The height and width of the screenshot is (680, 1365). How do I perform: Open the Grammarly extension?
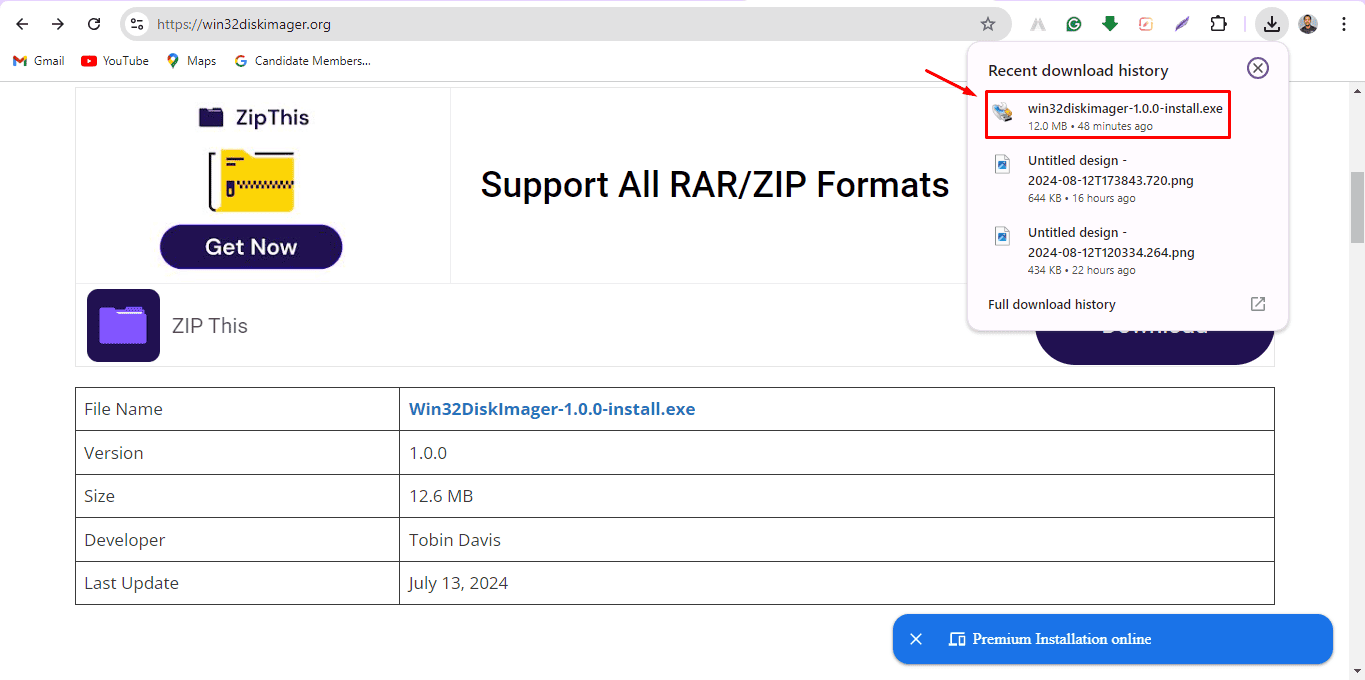(x=1074, y=24)
